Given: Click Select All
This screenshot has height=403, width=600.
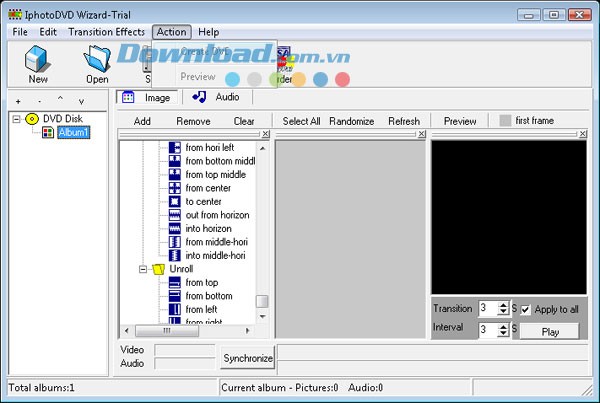Looking at the screenshot, I should tap(301, 121).
